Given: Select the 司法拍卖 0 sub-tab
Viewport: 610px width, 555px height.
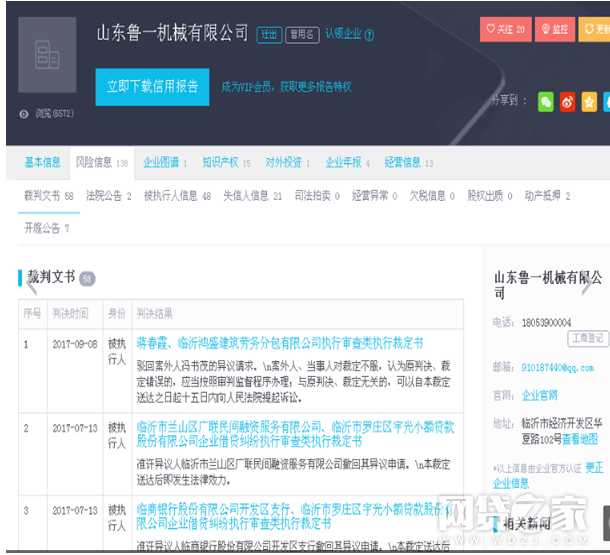Looking at the screenshot, I should [x=317, y=196].
